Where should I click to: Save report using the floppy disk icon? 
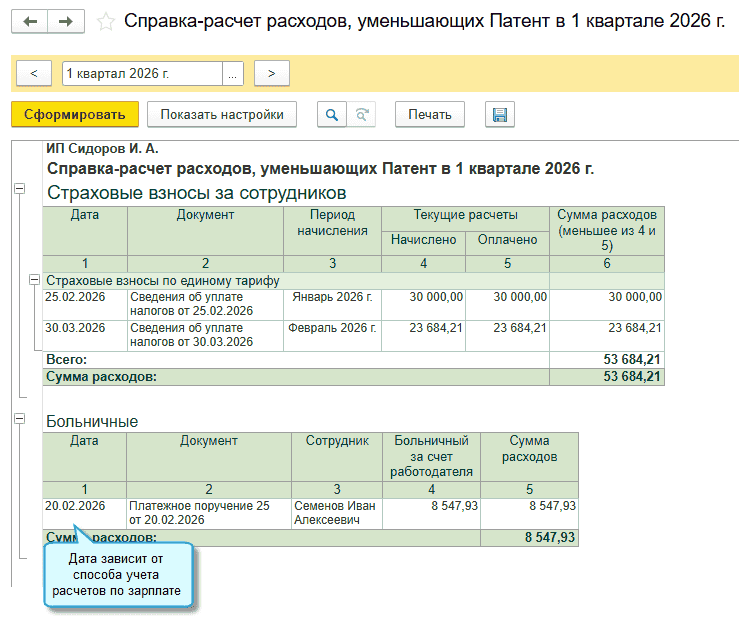pyautogui.click(x=499, y=114)
